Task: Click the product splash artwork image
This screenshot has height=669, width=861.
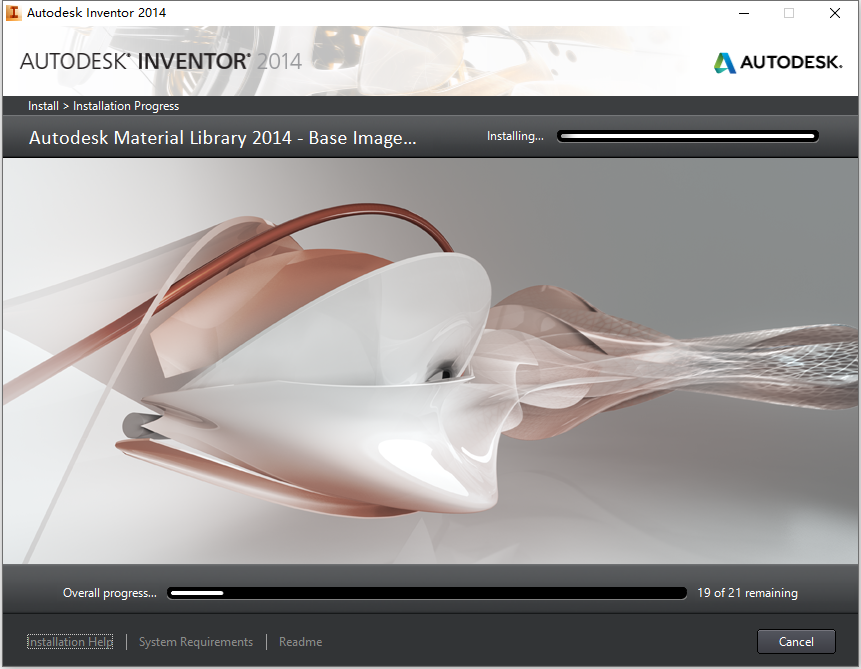Action: (x=430, y=361)
